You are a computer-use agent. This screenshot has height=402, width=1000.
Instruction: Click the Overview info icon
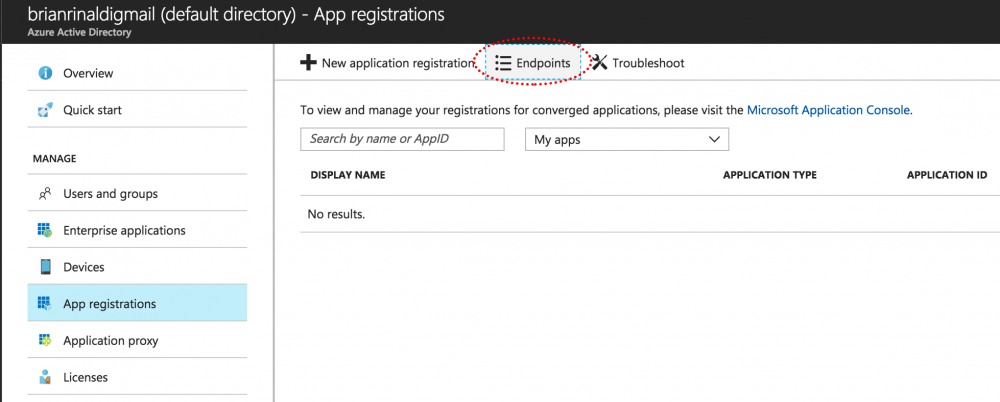click(x=45, y=73)
